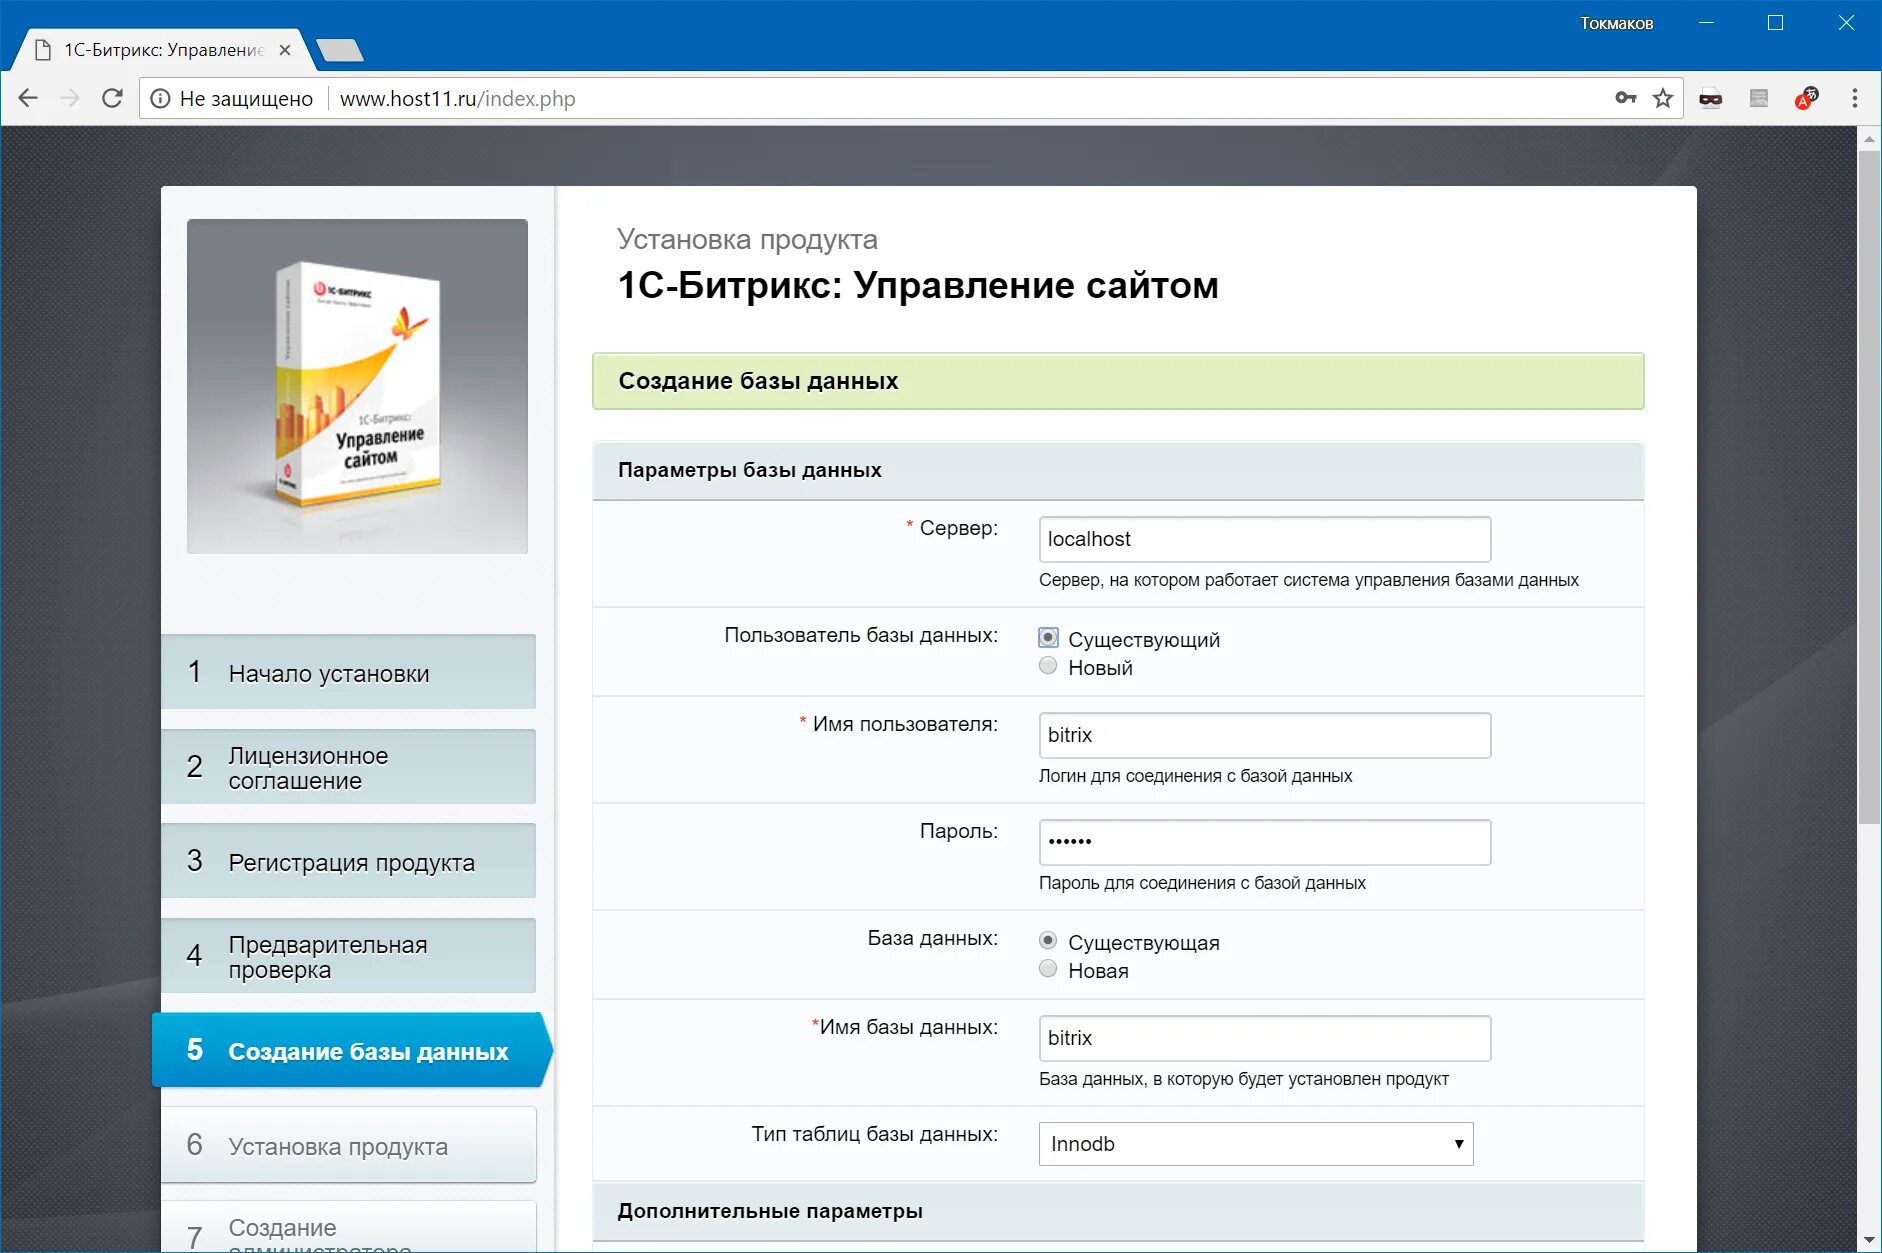Click the 'Имя пользователя' input field
Screen dimensions: 1882x1253
coord(1265,735)
